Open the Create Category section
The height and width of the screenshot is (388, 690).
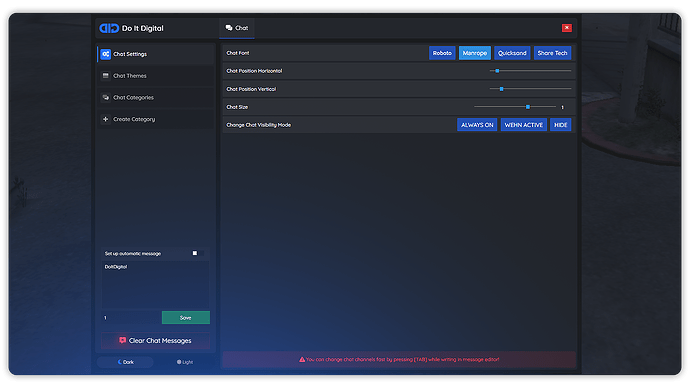[156, 119]
